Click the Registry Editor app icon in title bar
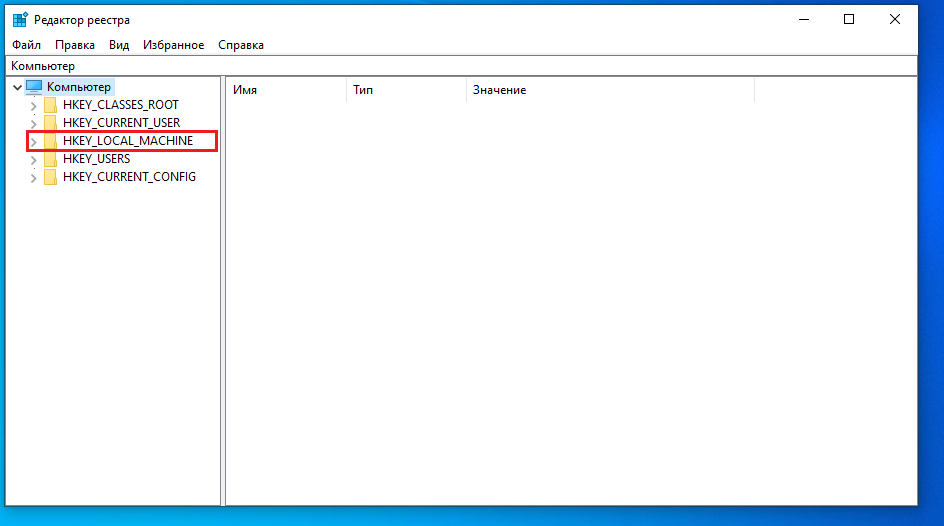The width and height of the screenshot is (944, 526). [20, 19]
